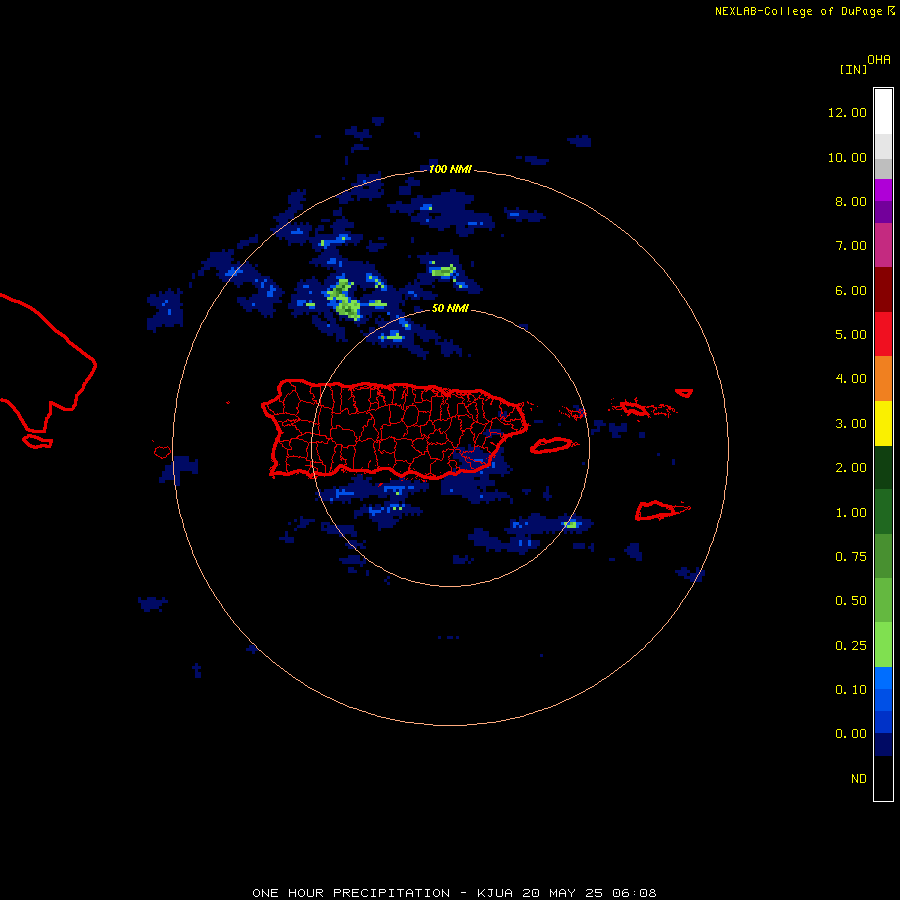Screen dimensions: 900x900
Task: Click the 4.00 legend value
Action: point(851,379)
